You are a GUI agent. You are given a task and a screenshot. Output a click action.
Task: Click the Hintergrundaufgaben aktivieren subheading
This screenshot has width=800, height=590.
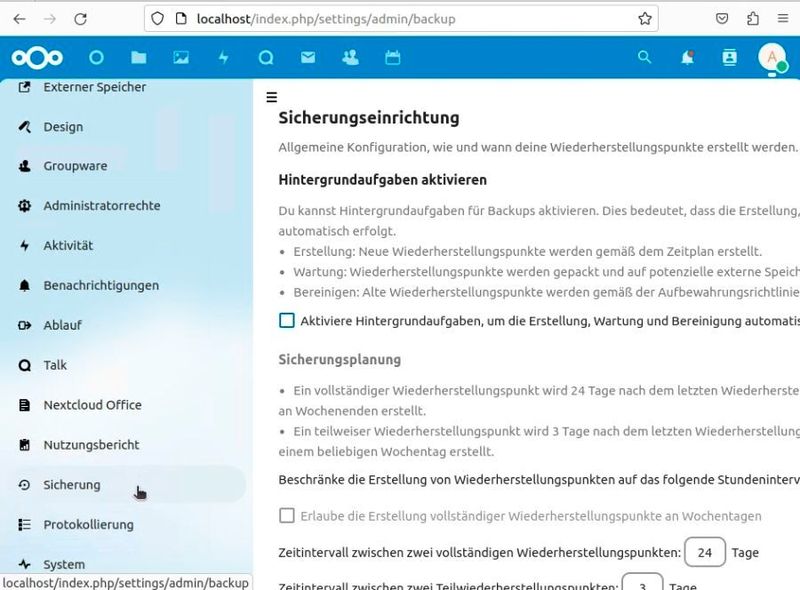click(383, 180)
